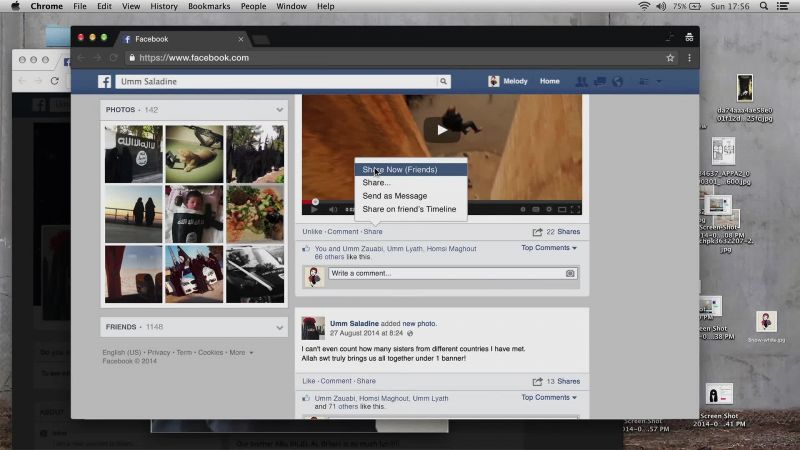Open Top Comments dropdown on video post
The image size is (800, 450).
548,248
